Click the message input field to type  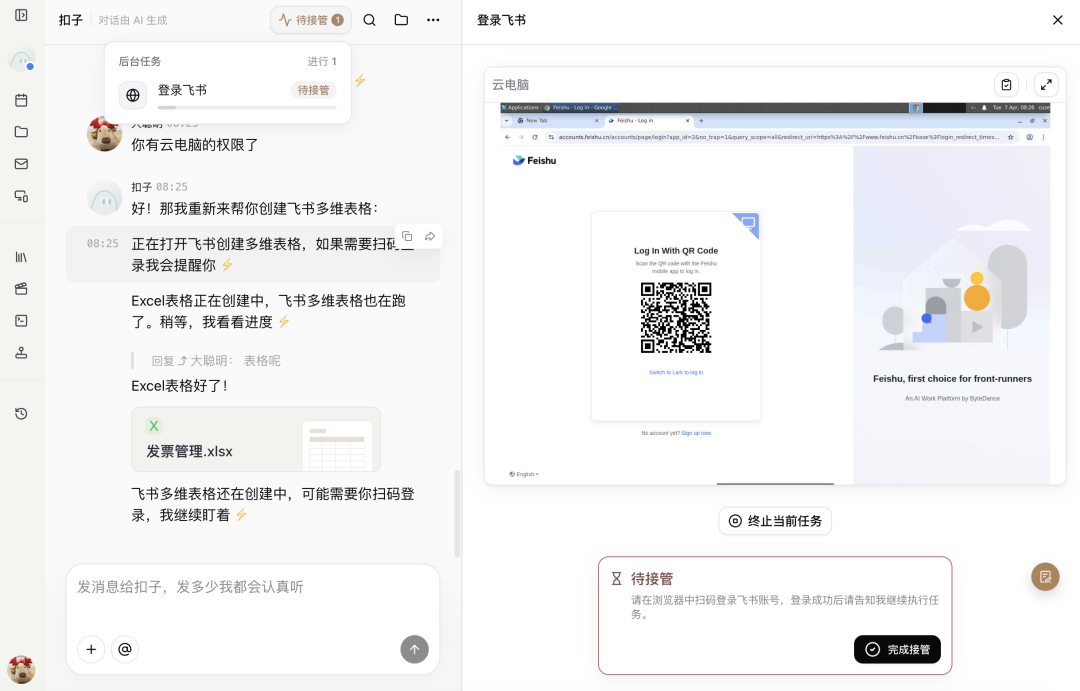(x=250, y=587)
